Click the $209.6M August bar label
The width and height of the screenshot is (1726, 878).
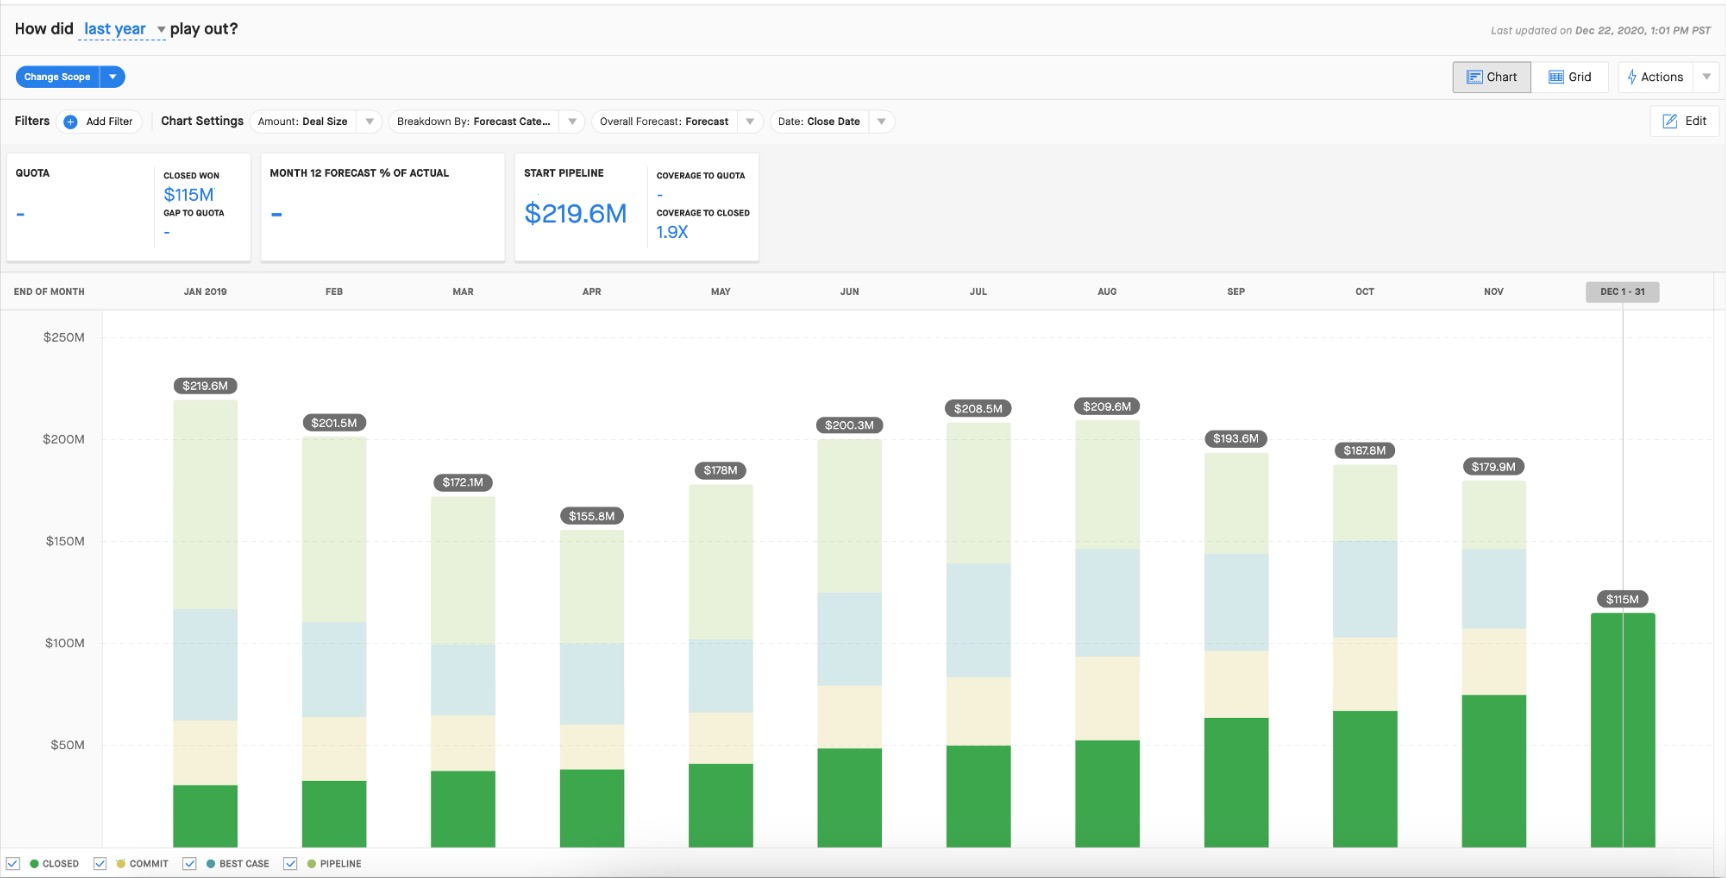coord(1107,407)
